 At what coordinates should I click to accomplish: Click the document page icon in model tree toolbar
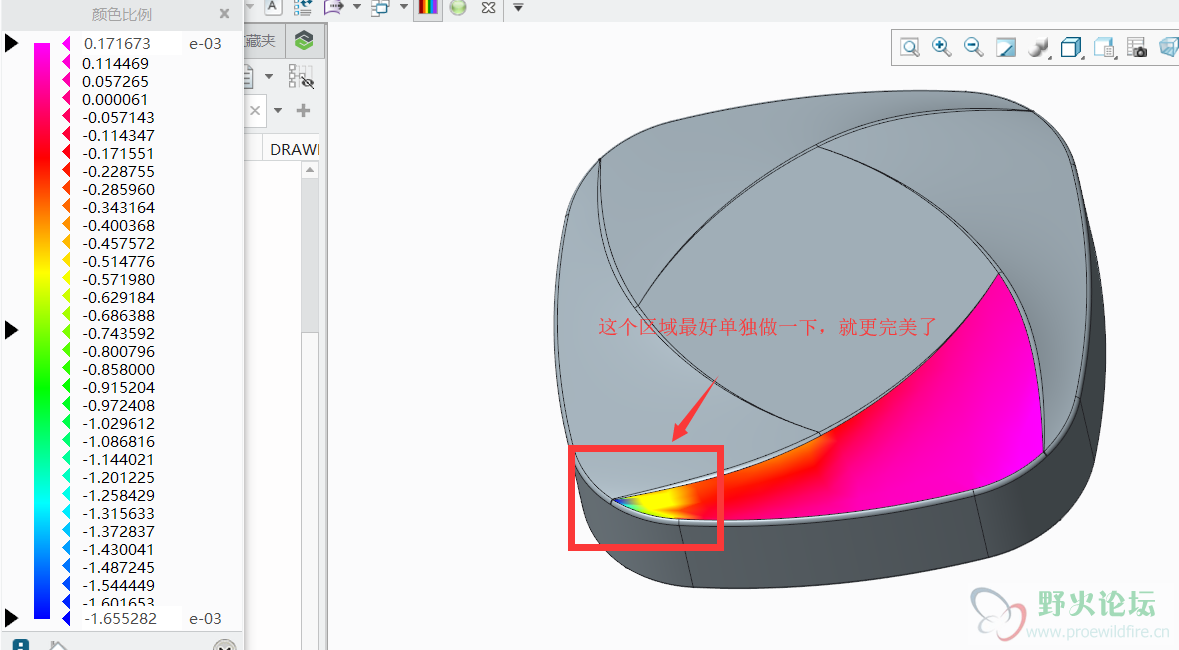[250, 77]
